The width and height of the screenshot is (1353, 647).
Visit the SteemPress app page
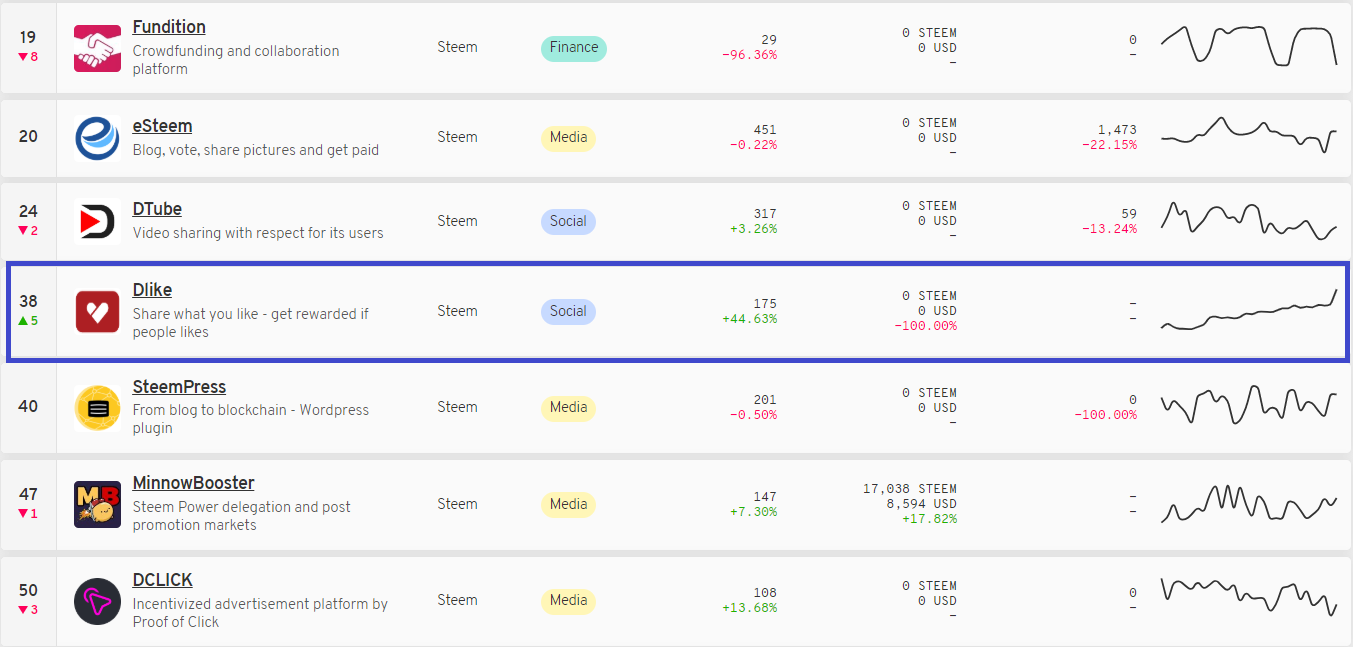[179, 387]
